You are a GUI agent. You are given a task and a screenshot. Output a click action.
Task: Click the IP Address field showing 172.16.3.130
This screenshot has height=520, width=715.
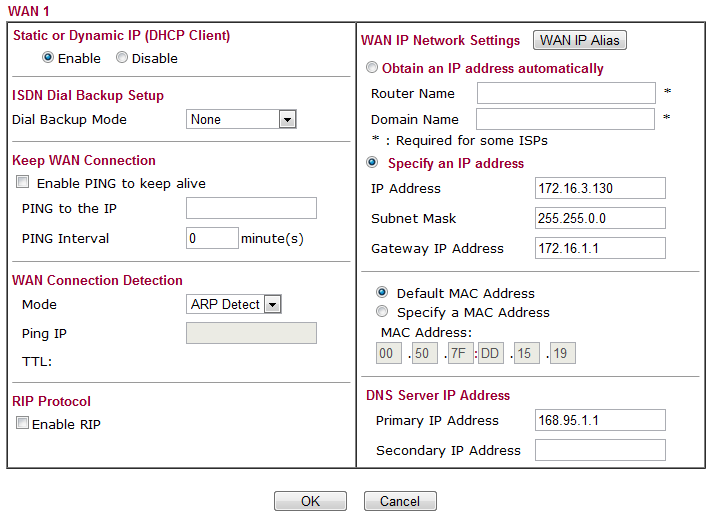coord(600,188)
